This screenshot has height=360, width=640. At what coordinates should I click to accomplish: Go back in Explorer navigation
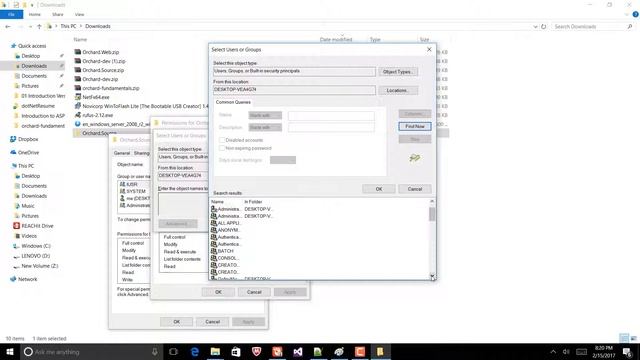click(x=8, y=27)
